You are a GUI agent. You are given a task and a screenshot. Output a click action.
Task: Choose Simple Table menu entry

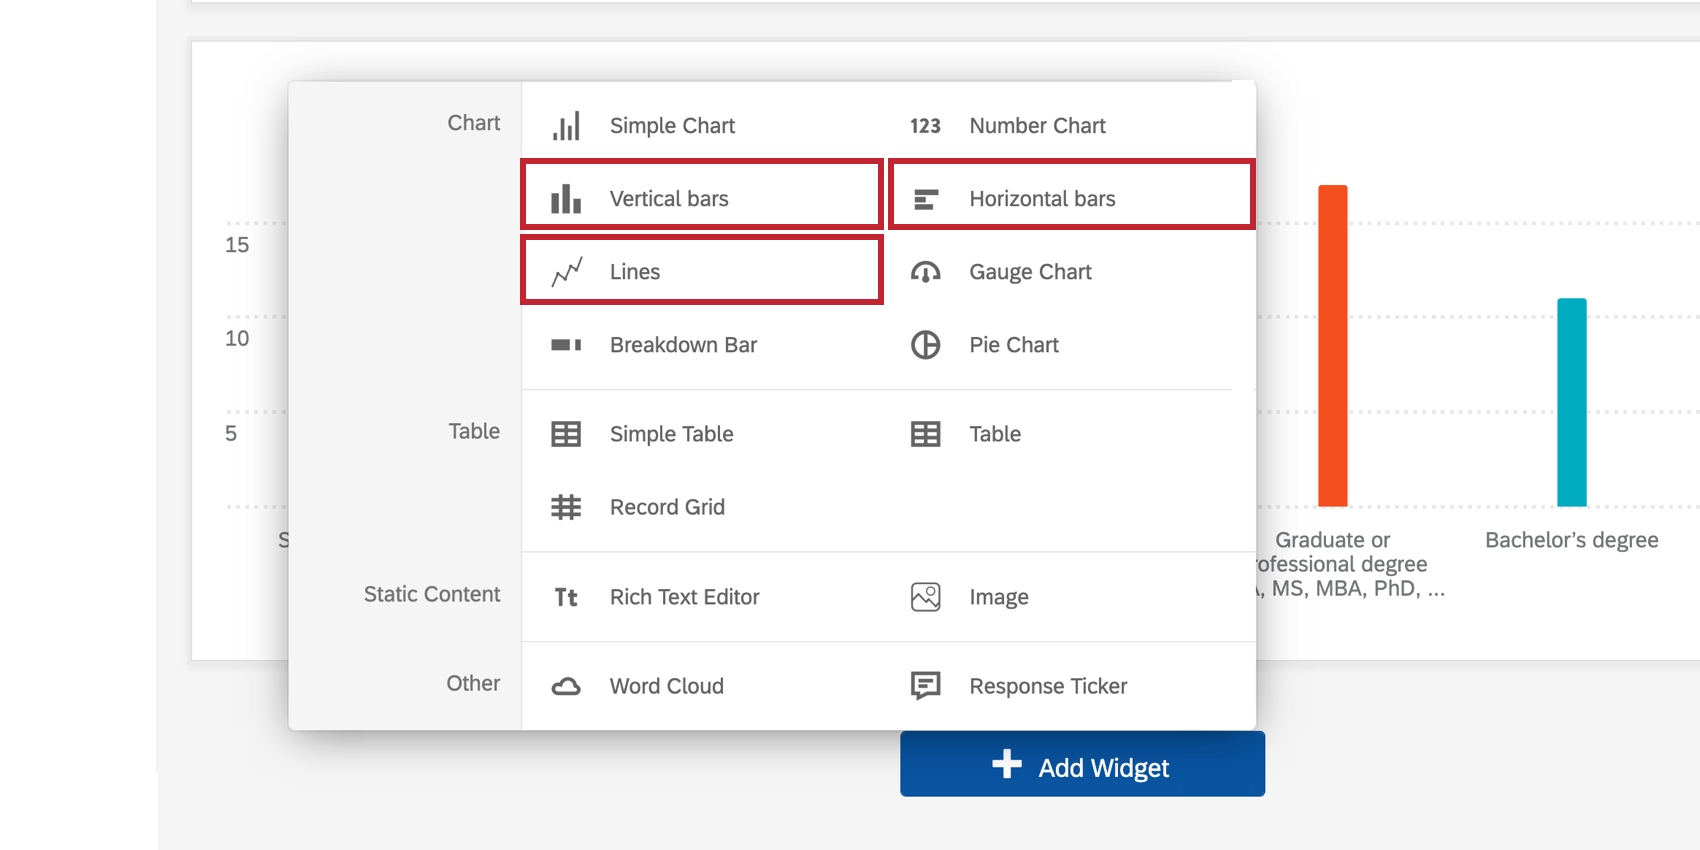(671, 434)
